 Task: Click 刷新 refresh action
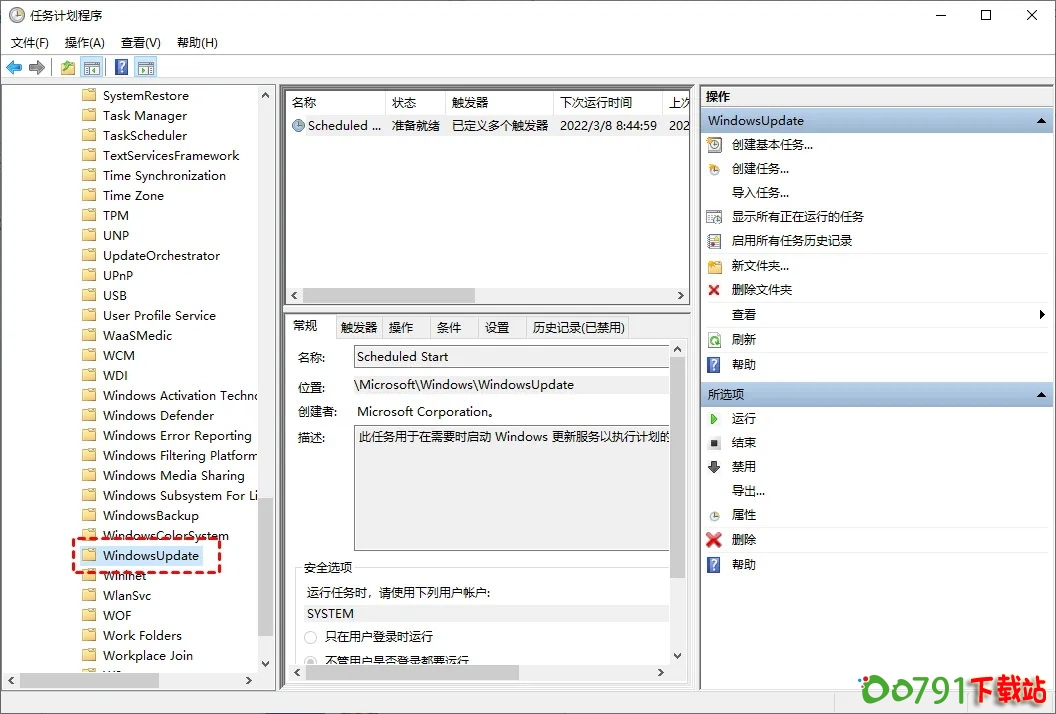pos(743,340)
